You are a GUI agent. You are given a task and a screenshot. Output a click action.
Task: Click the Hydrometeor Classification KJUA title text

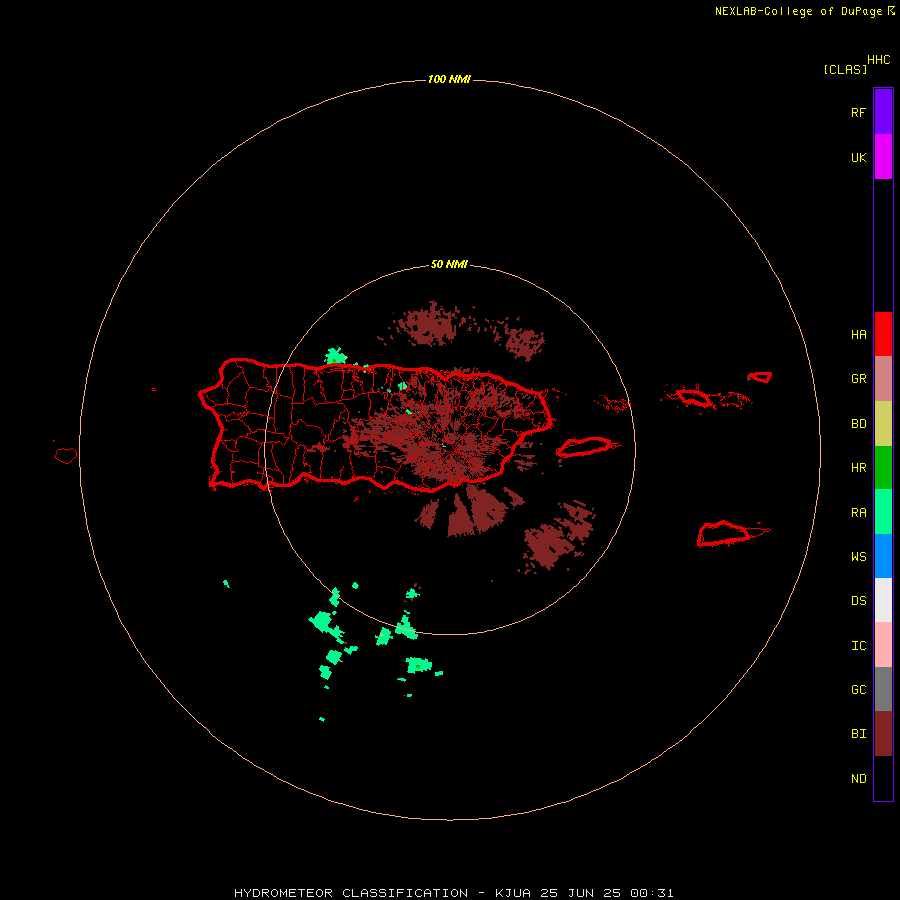pos(453,893)
